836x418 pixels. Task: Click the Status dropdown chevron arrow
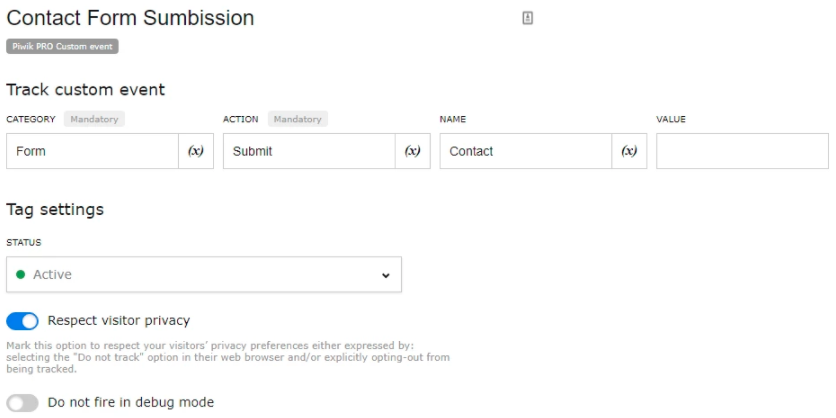pos(385,276)
